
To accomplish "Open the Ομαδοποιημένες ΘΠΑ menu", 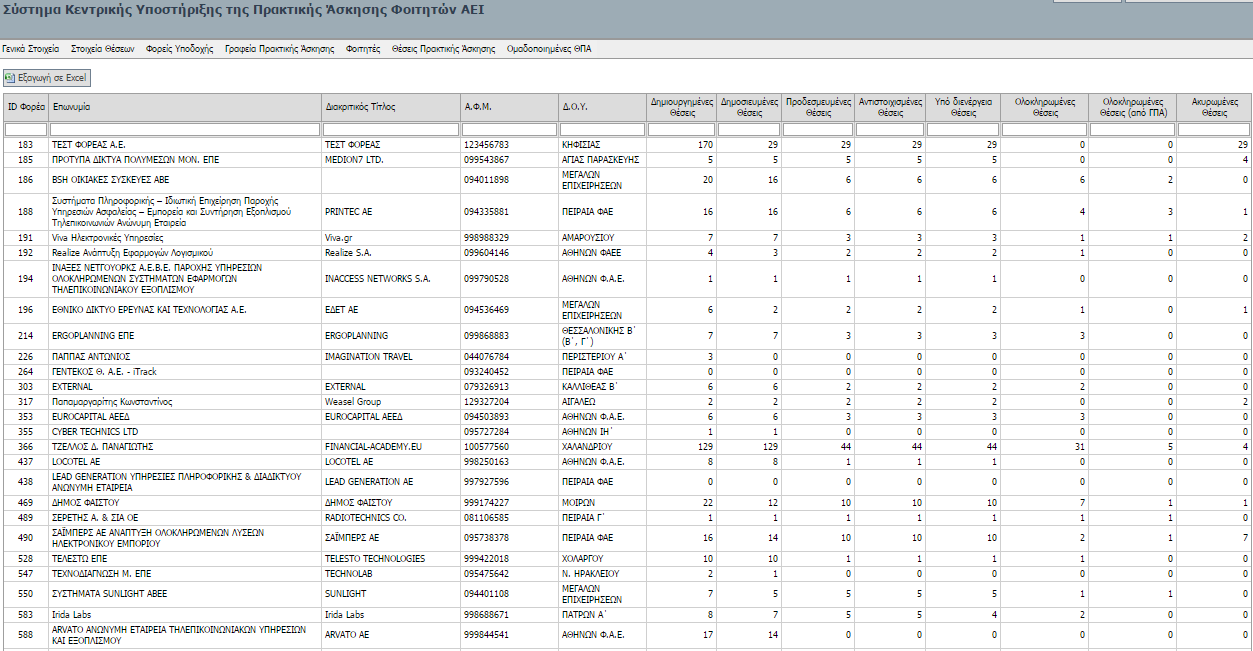I will click(x=549, y=48).
